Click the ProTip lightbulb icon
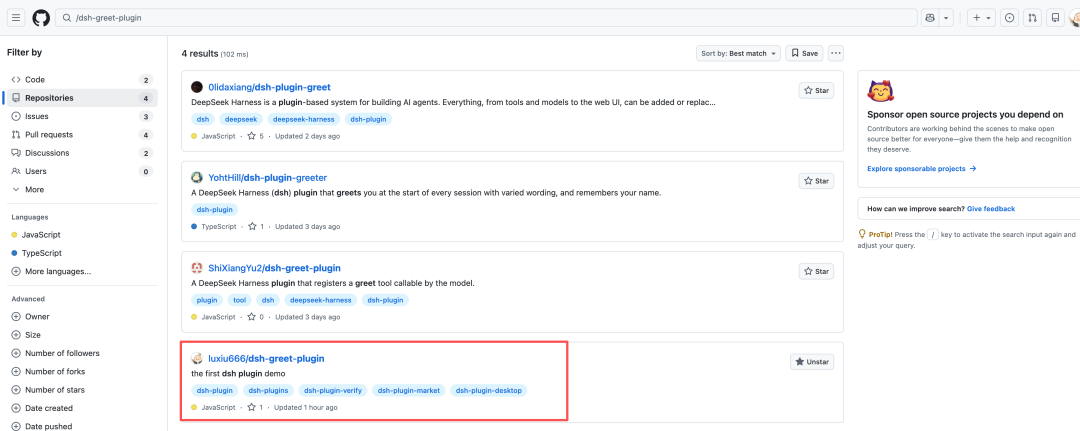 pyautogui.click(x=862, y=234)
